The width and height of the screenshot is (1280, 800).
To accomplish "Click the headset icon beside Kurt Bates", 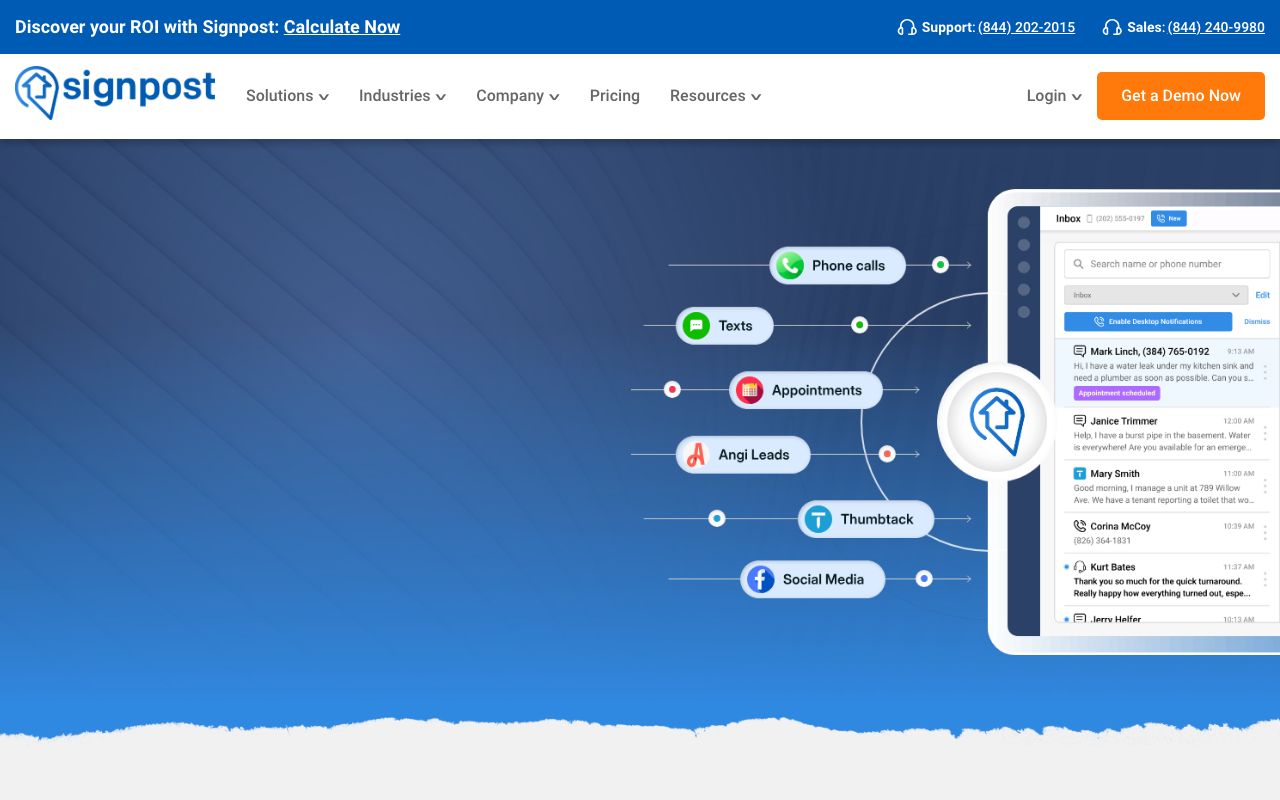I will (x=1080, y=567).
